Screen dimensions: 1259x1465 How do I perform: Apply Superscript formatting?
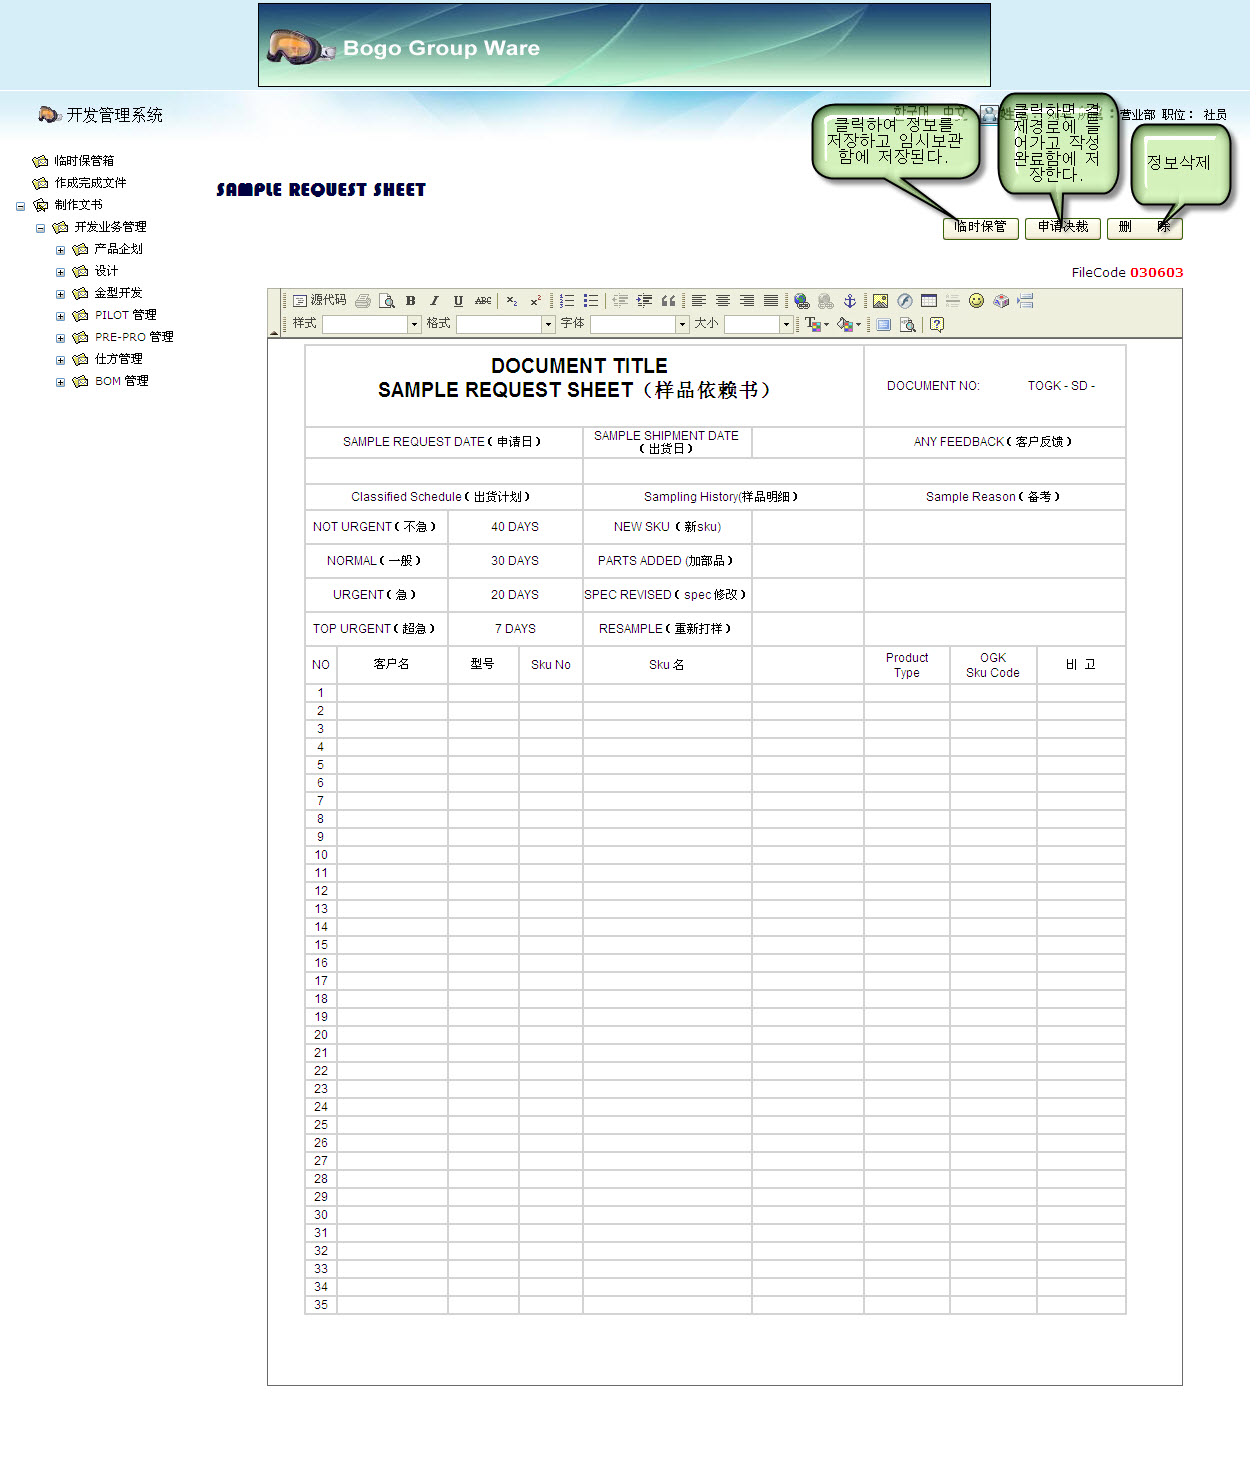(x=536, y=301)
